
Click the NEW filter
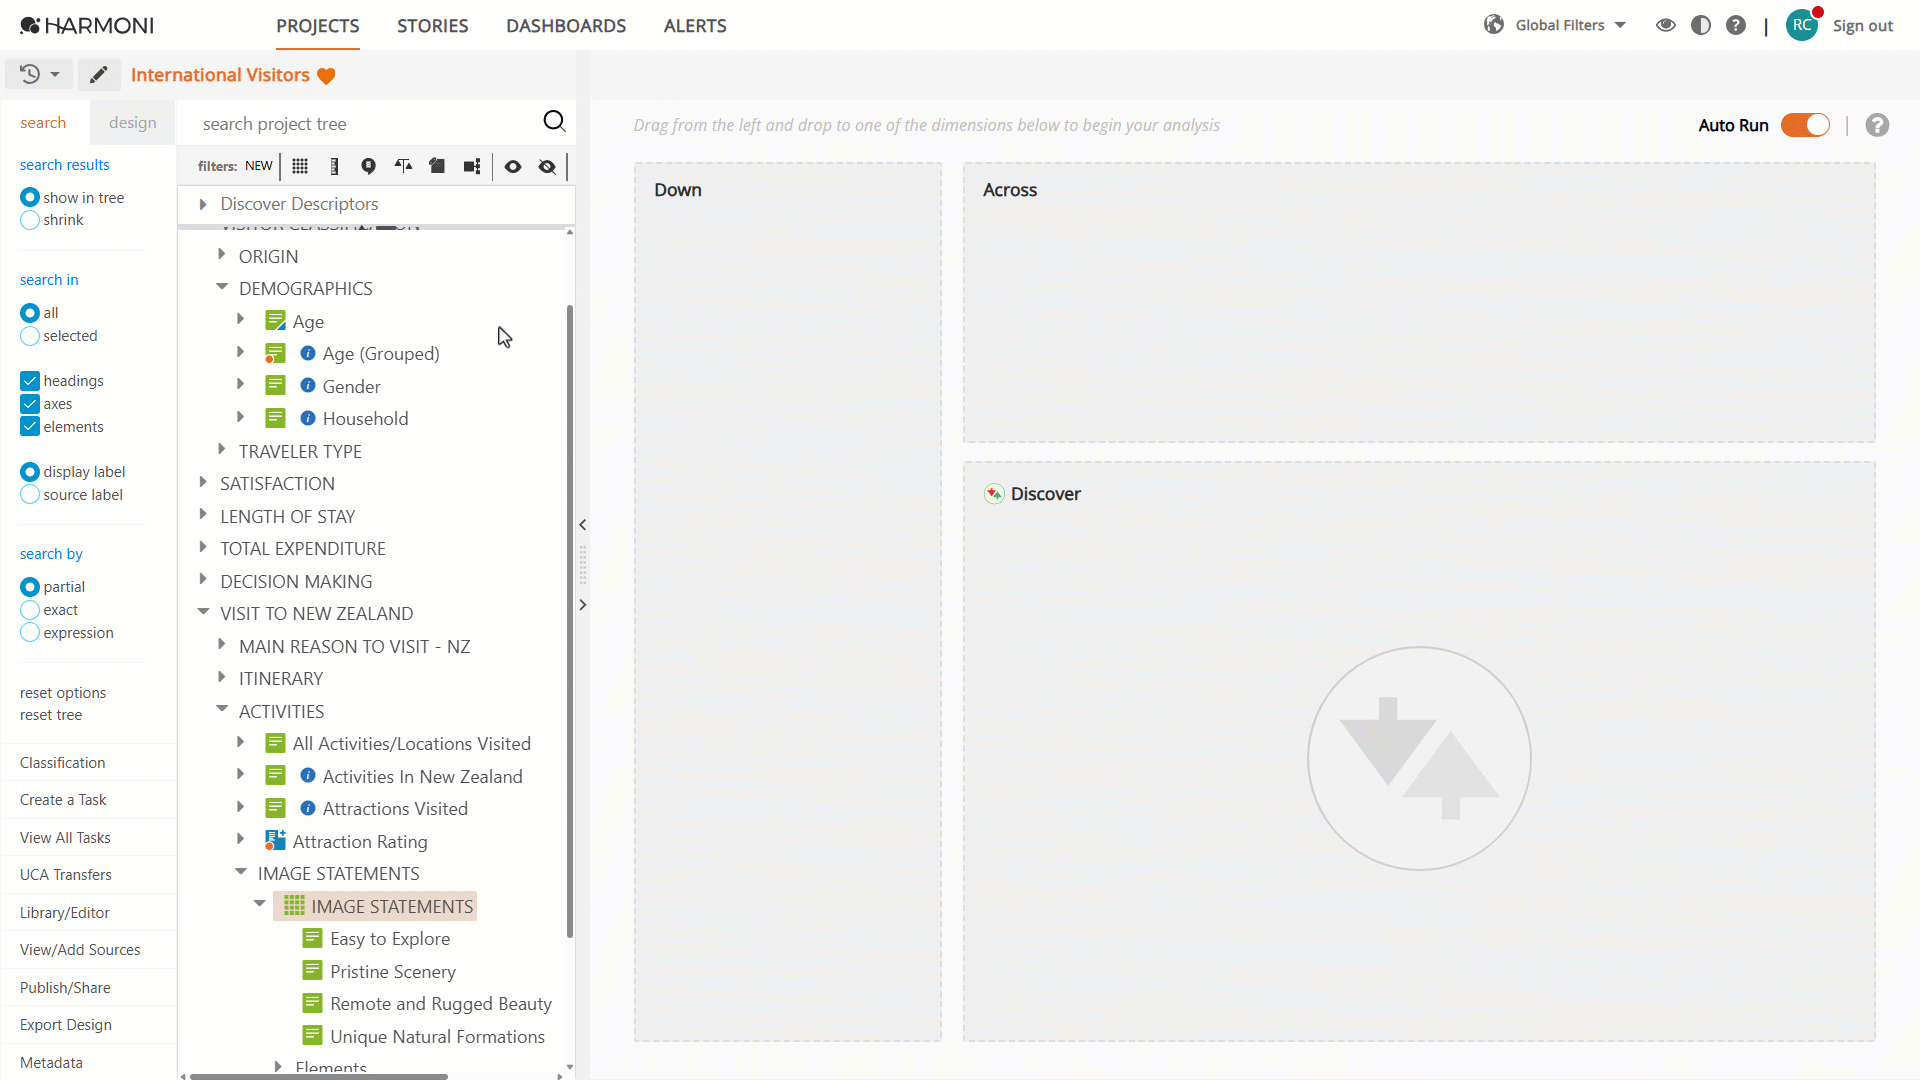[258, 166]
